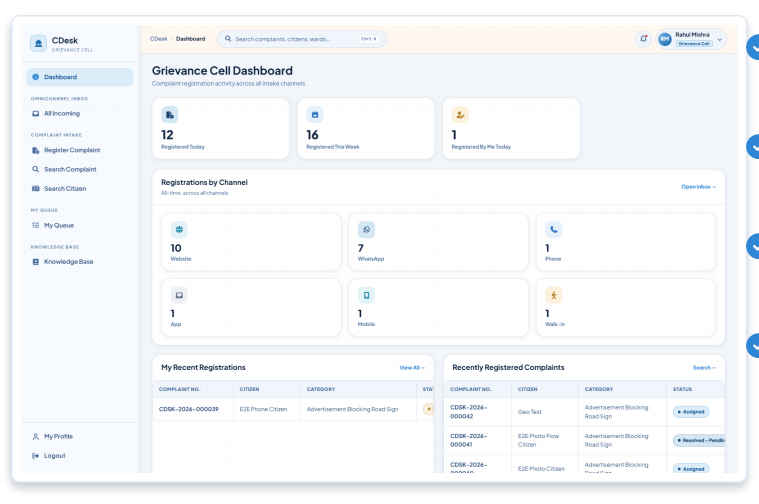Click the Phone channel icon
Screen dimensions: 759x504
pyautogui.click(x=554, y=229)
